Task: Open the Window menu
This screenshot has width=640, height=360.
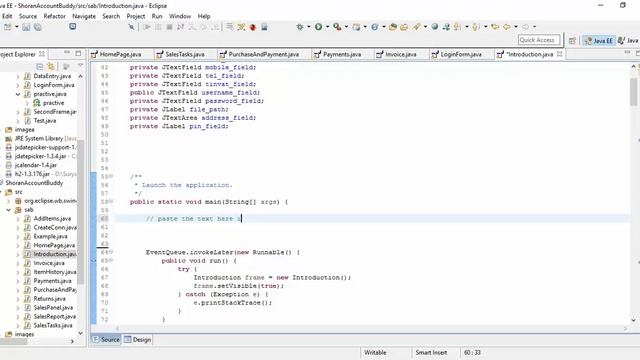Action: click(x=180, y=16)
